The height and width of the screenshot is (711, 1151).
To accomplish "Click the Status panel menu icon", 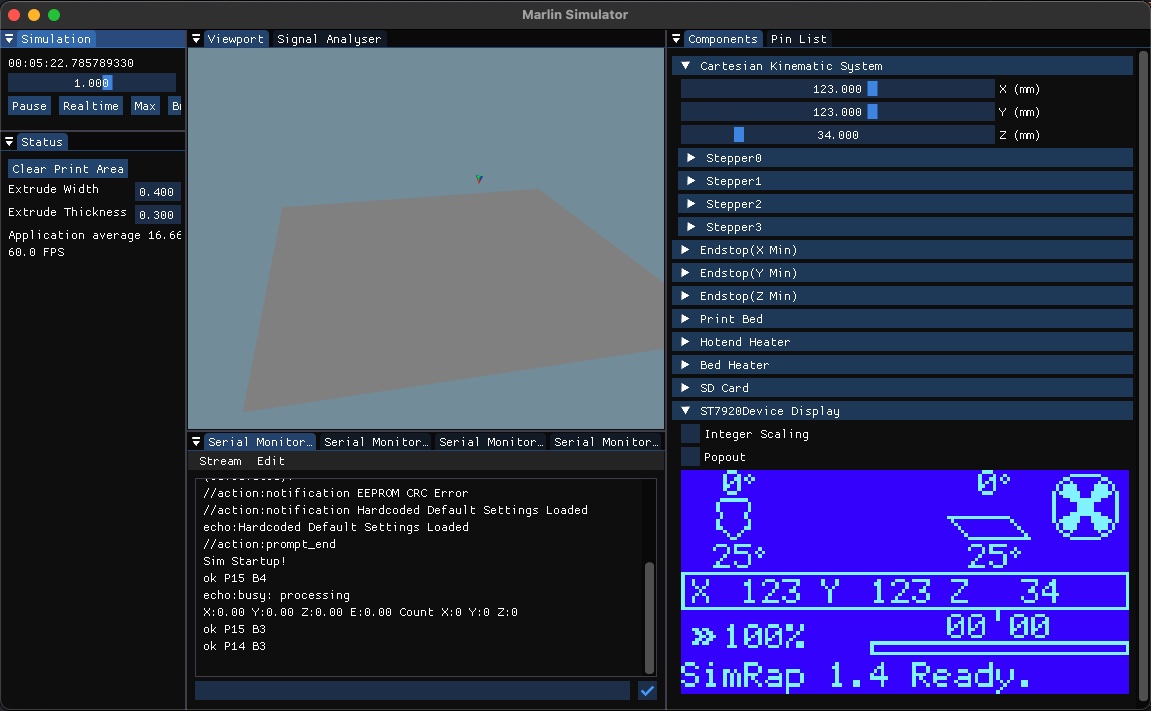I will click(9, 141).
